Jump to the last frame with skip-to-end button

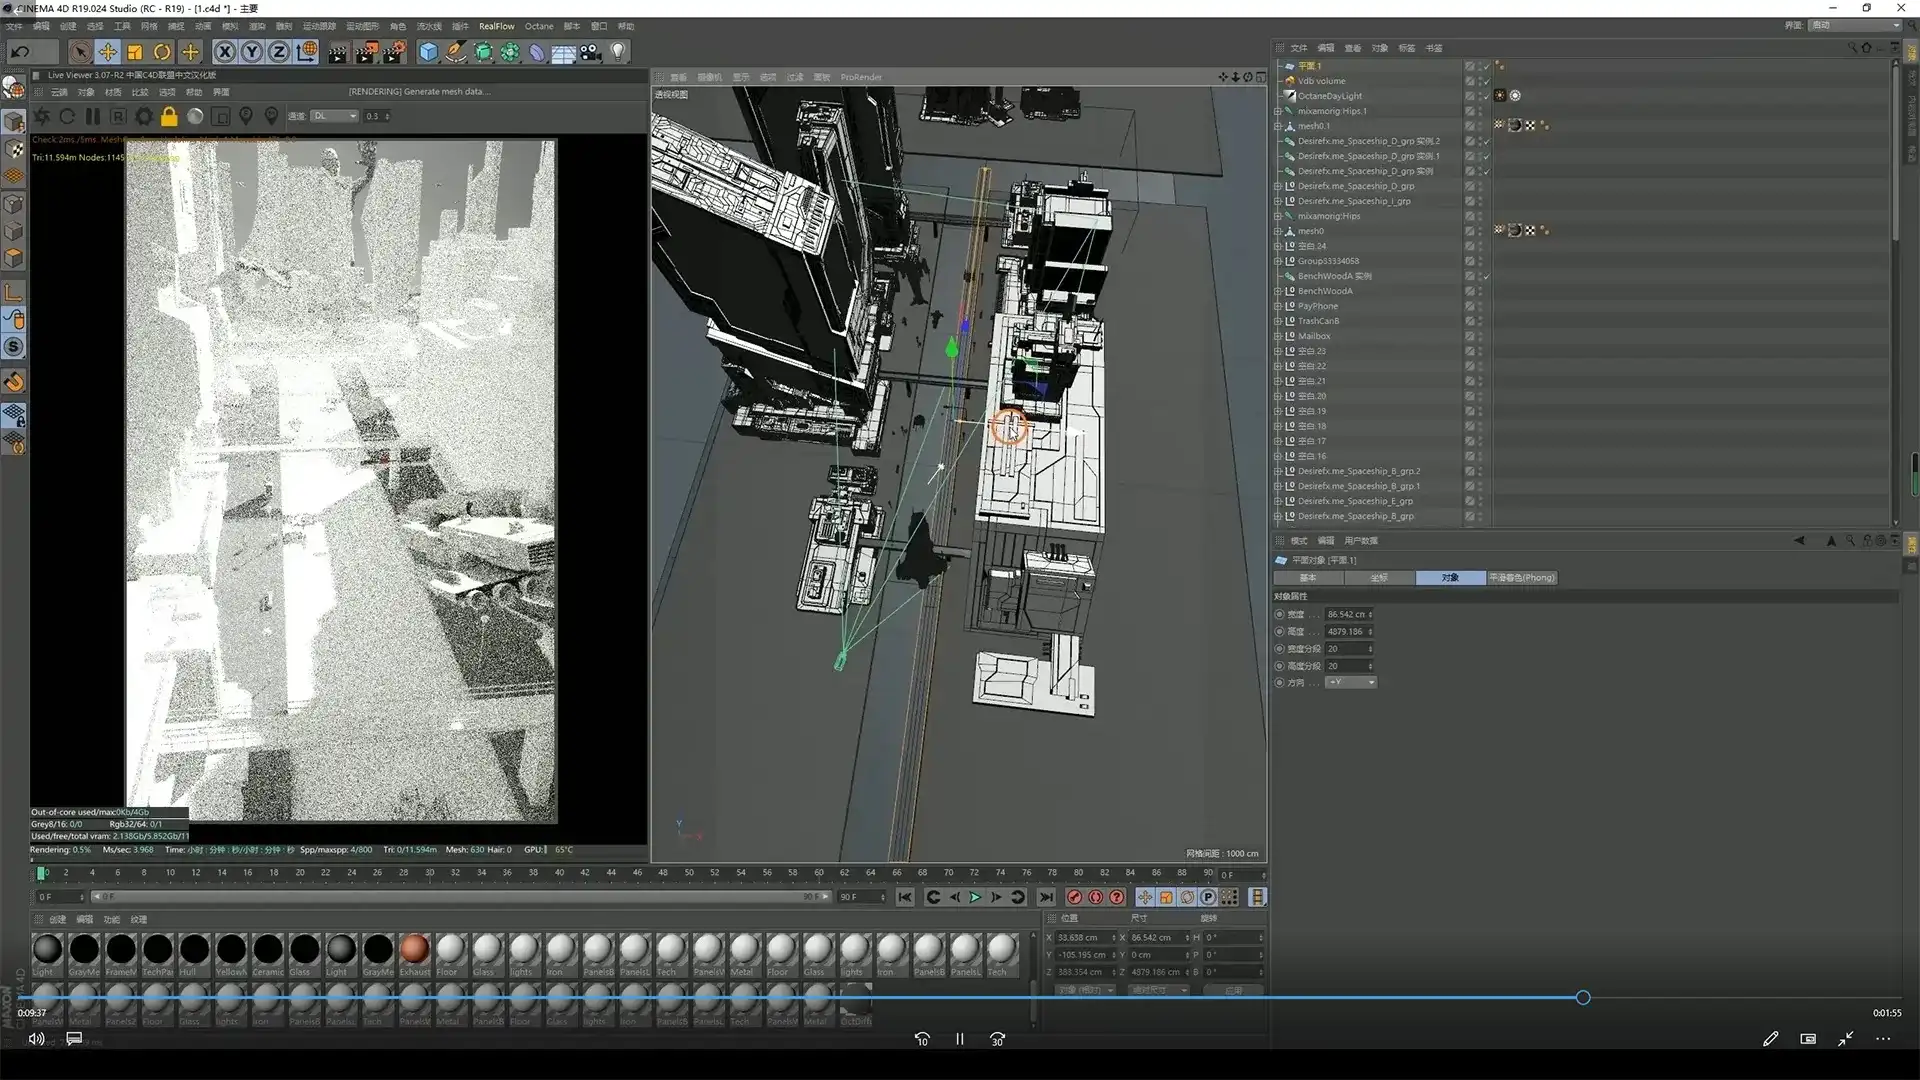coord(1046,897)
